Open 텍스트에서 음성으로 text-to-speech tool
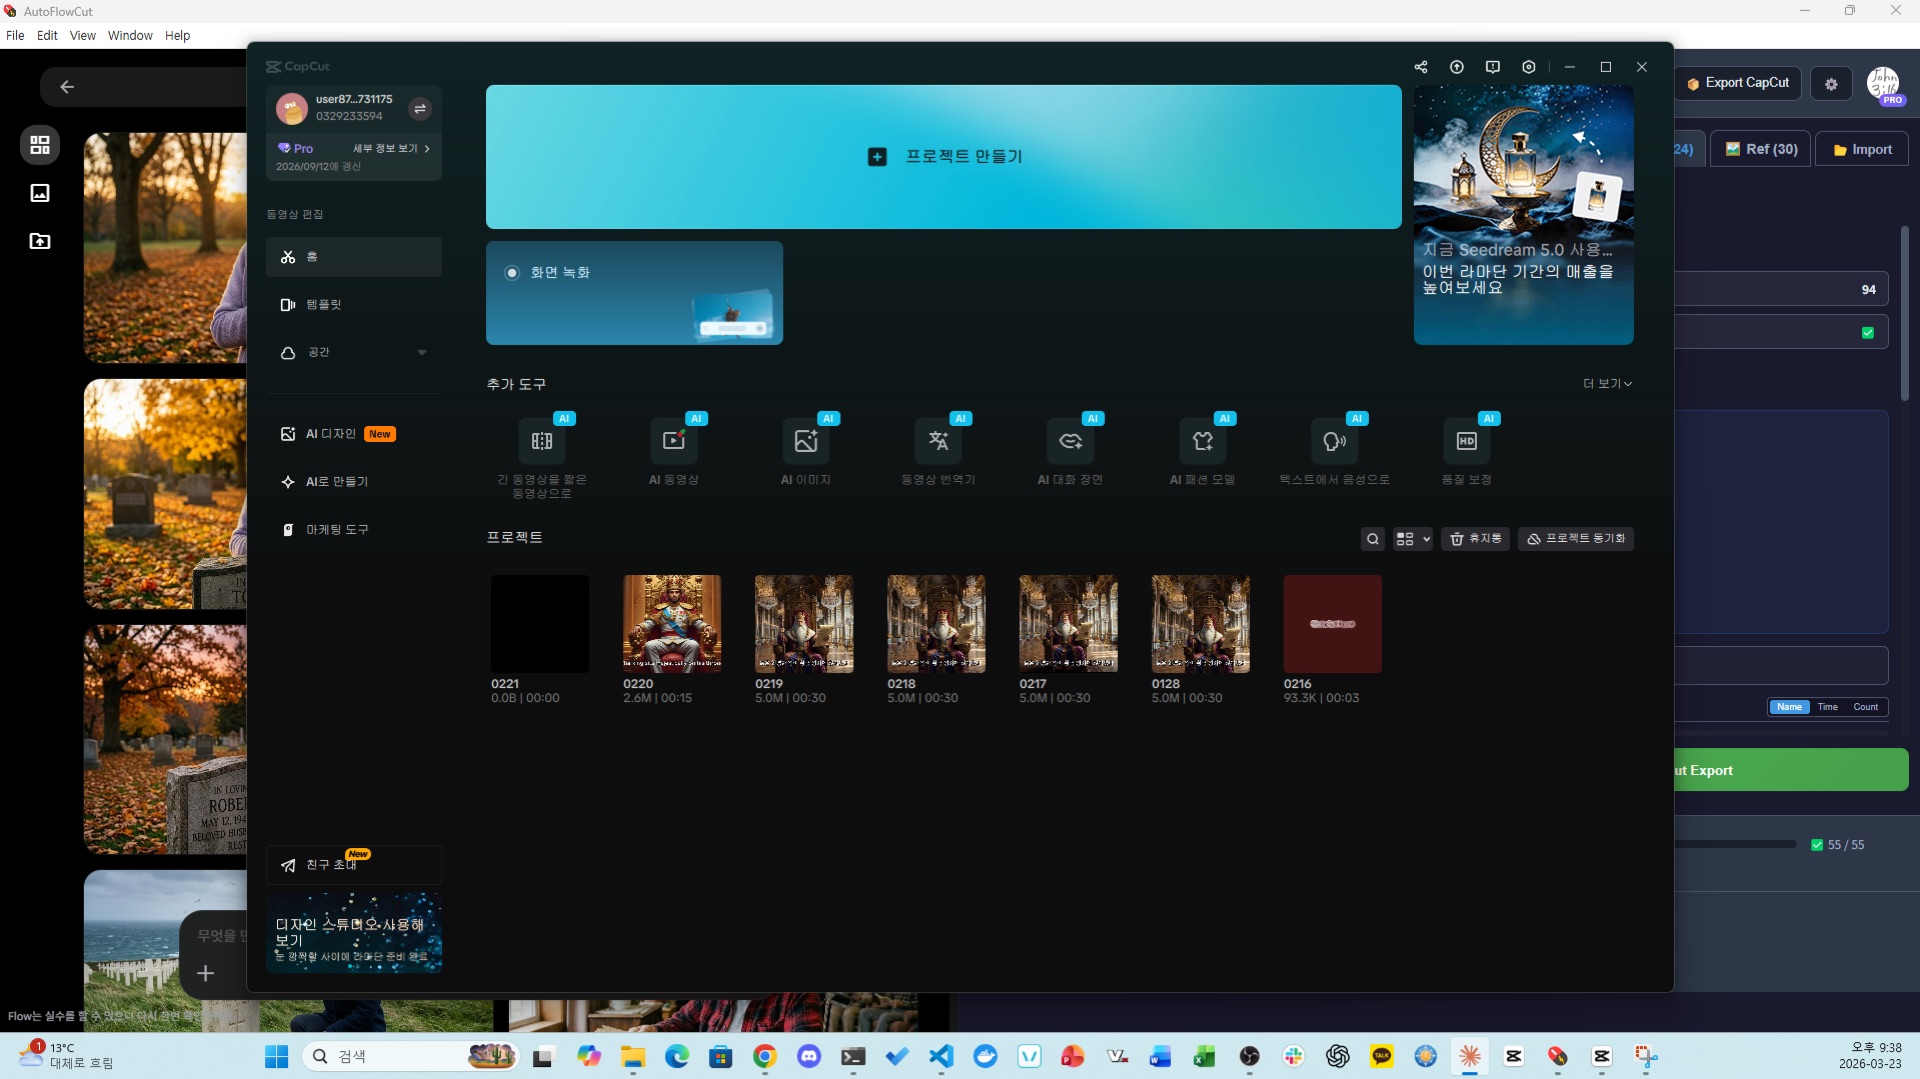The image size is (1920, 1079). point(1334,441)
